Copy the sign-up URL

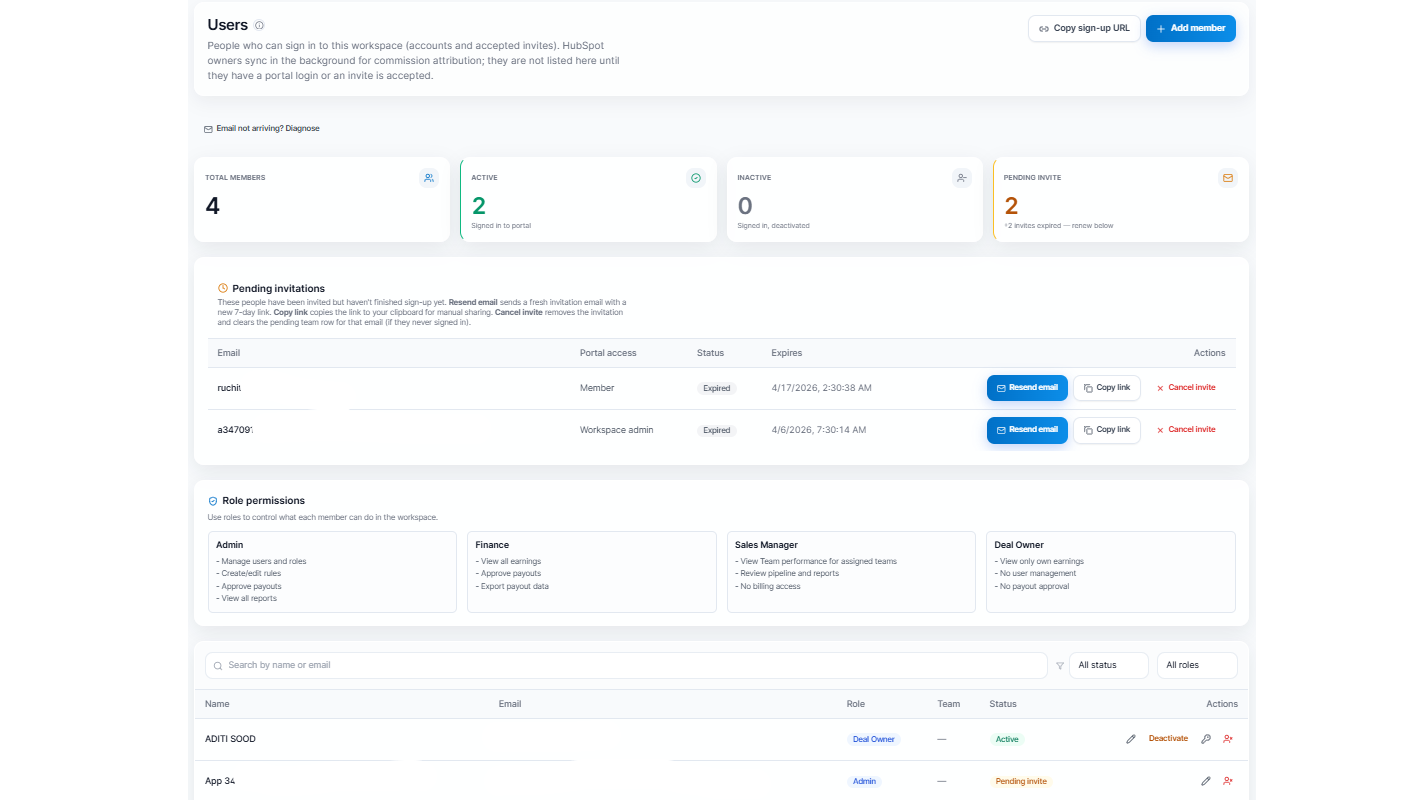point(1084,28)
